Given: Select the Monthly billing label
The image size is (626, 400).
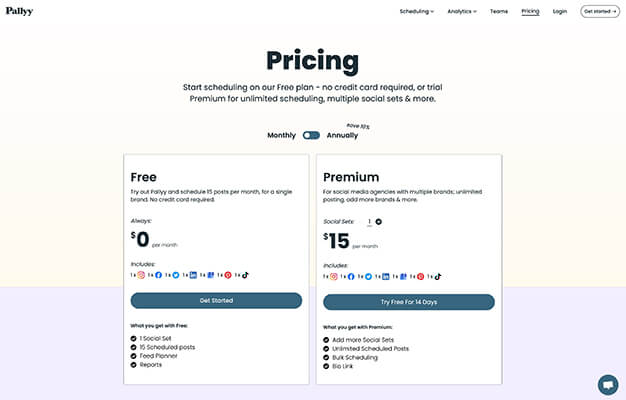Looking at the screenshot, I should point(281,135).
